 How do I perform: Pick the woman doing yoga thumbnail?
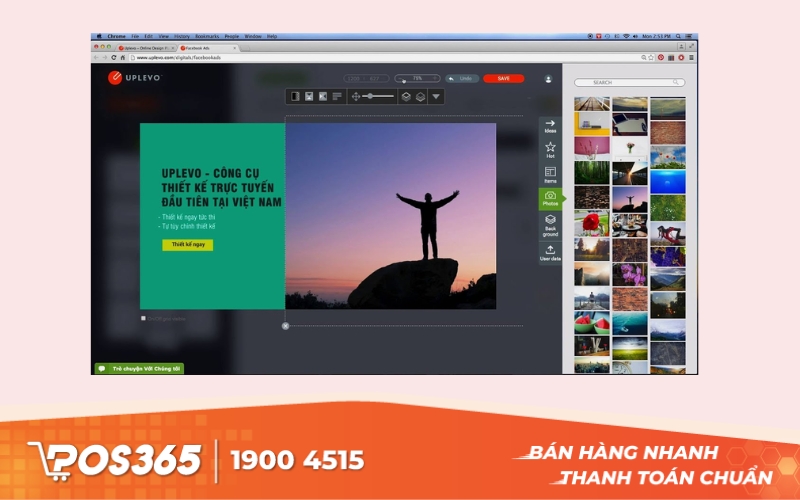point(667,234)
